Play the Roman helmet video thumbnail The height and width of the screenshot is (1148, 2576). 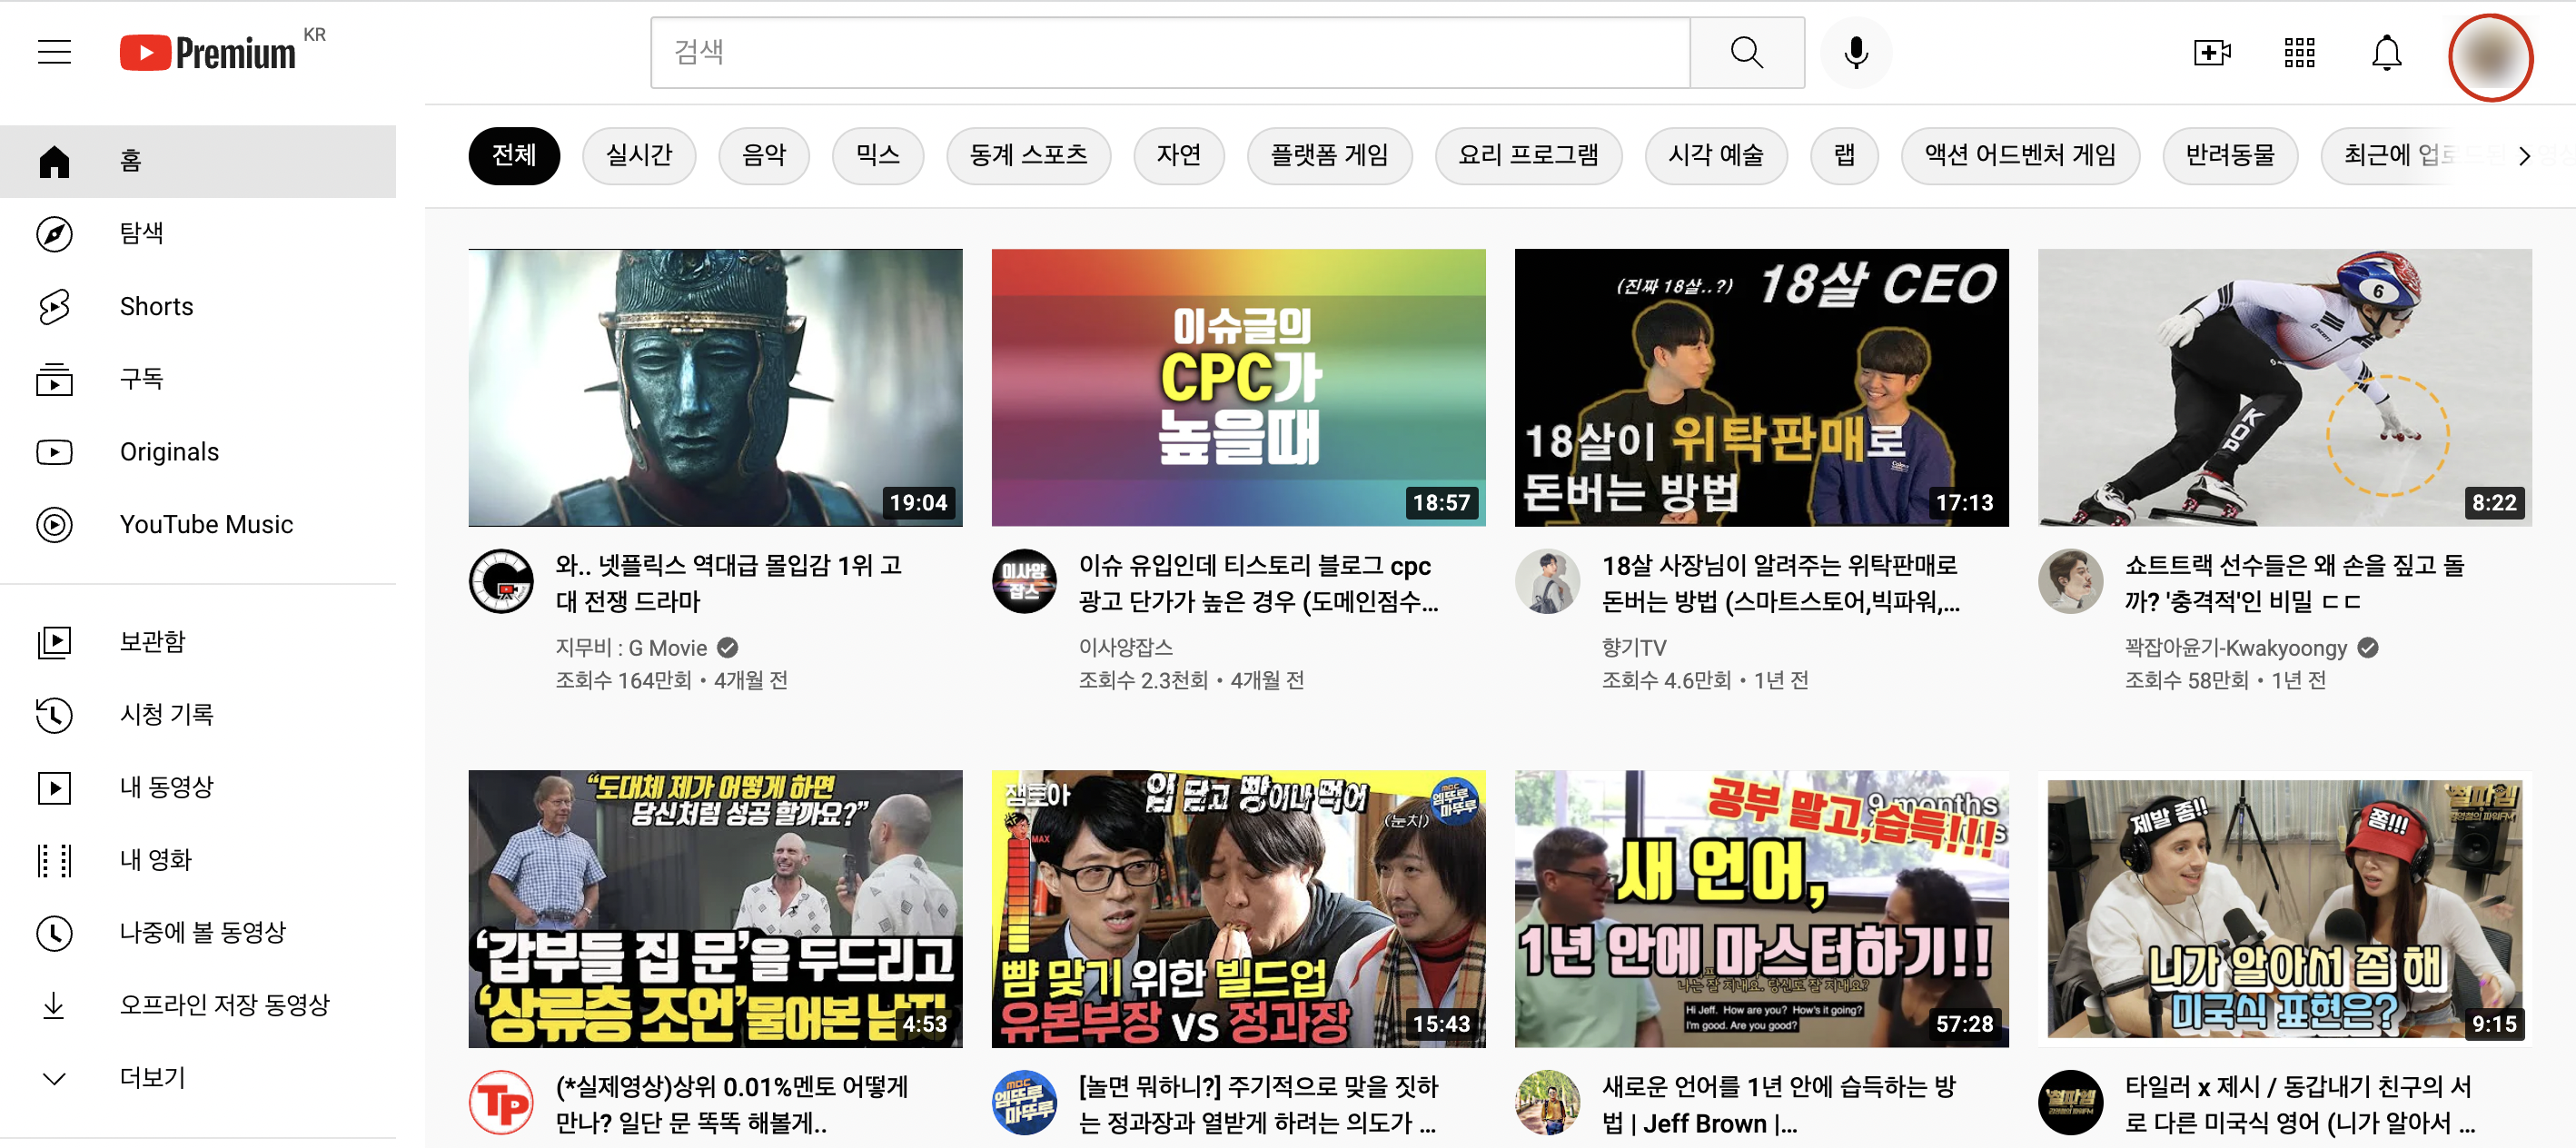click(x=715, y=387)
